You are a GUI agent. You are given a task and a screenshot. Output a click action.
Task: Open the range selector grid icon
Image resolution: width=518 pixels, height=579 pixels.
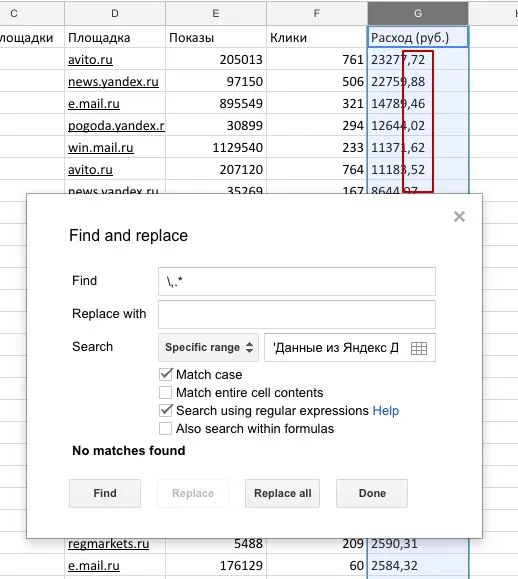click(x=419, y=348)
